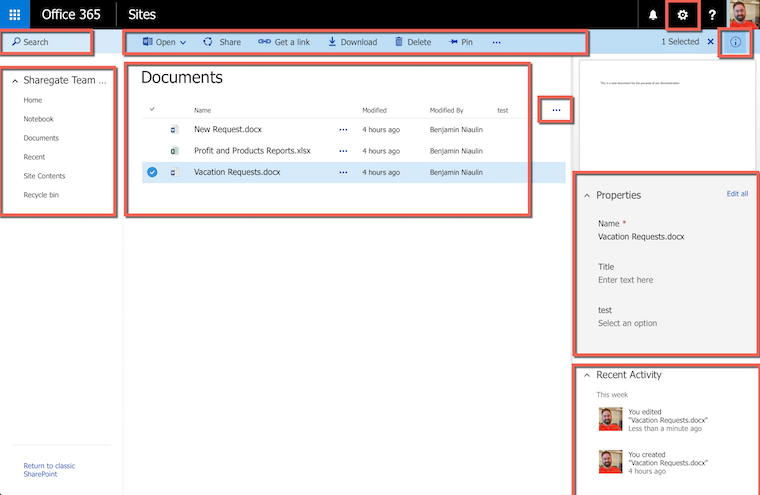Click avatar on You created activity
Viewport: 760px width, 495px height.
point(610,462)
